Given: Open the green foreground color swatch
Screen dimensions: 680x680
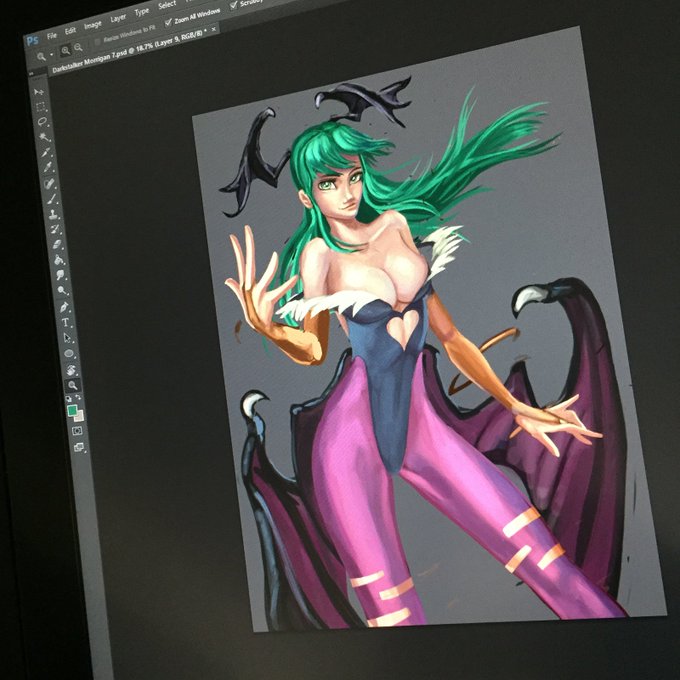Looking at the screenshot, I should click(x=72, y=410).
